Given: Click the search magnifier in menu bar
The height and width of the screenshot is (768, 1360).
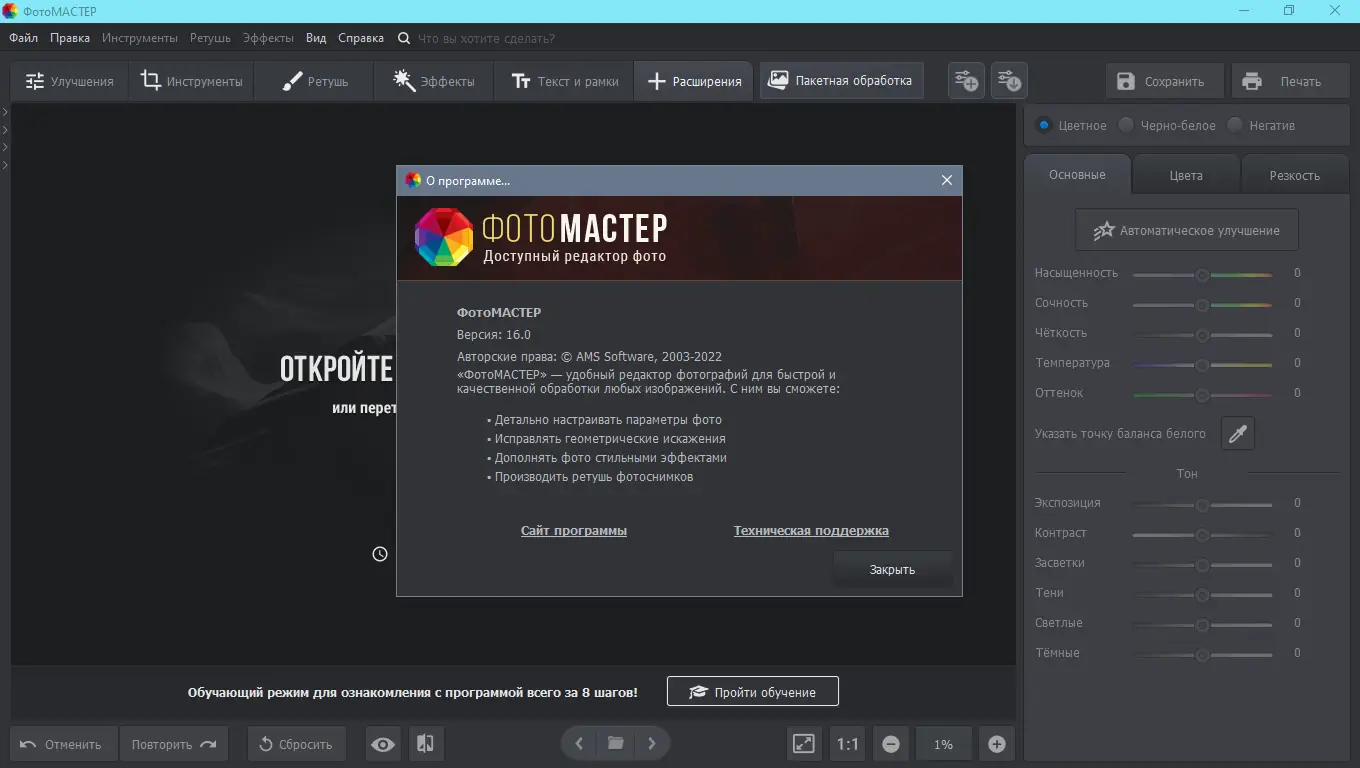Looking at the screenshot, I should (404, 38).
